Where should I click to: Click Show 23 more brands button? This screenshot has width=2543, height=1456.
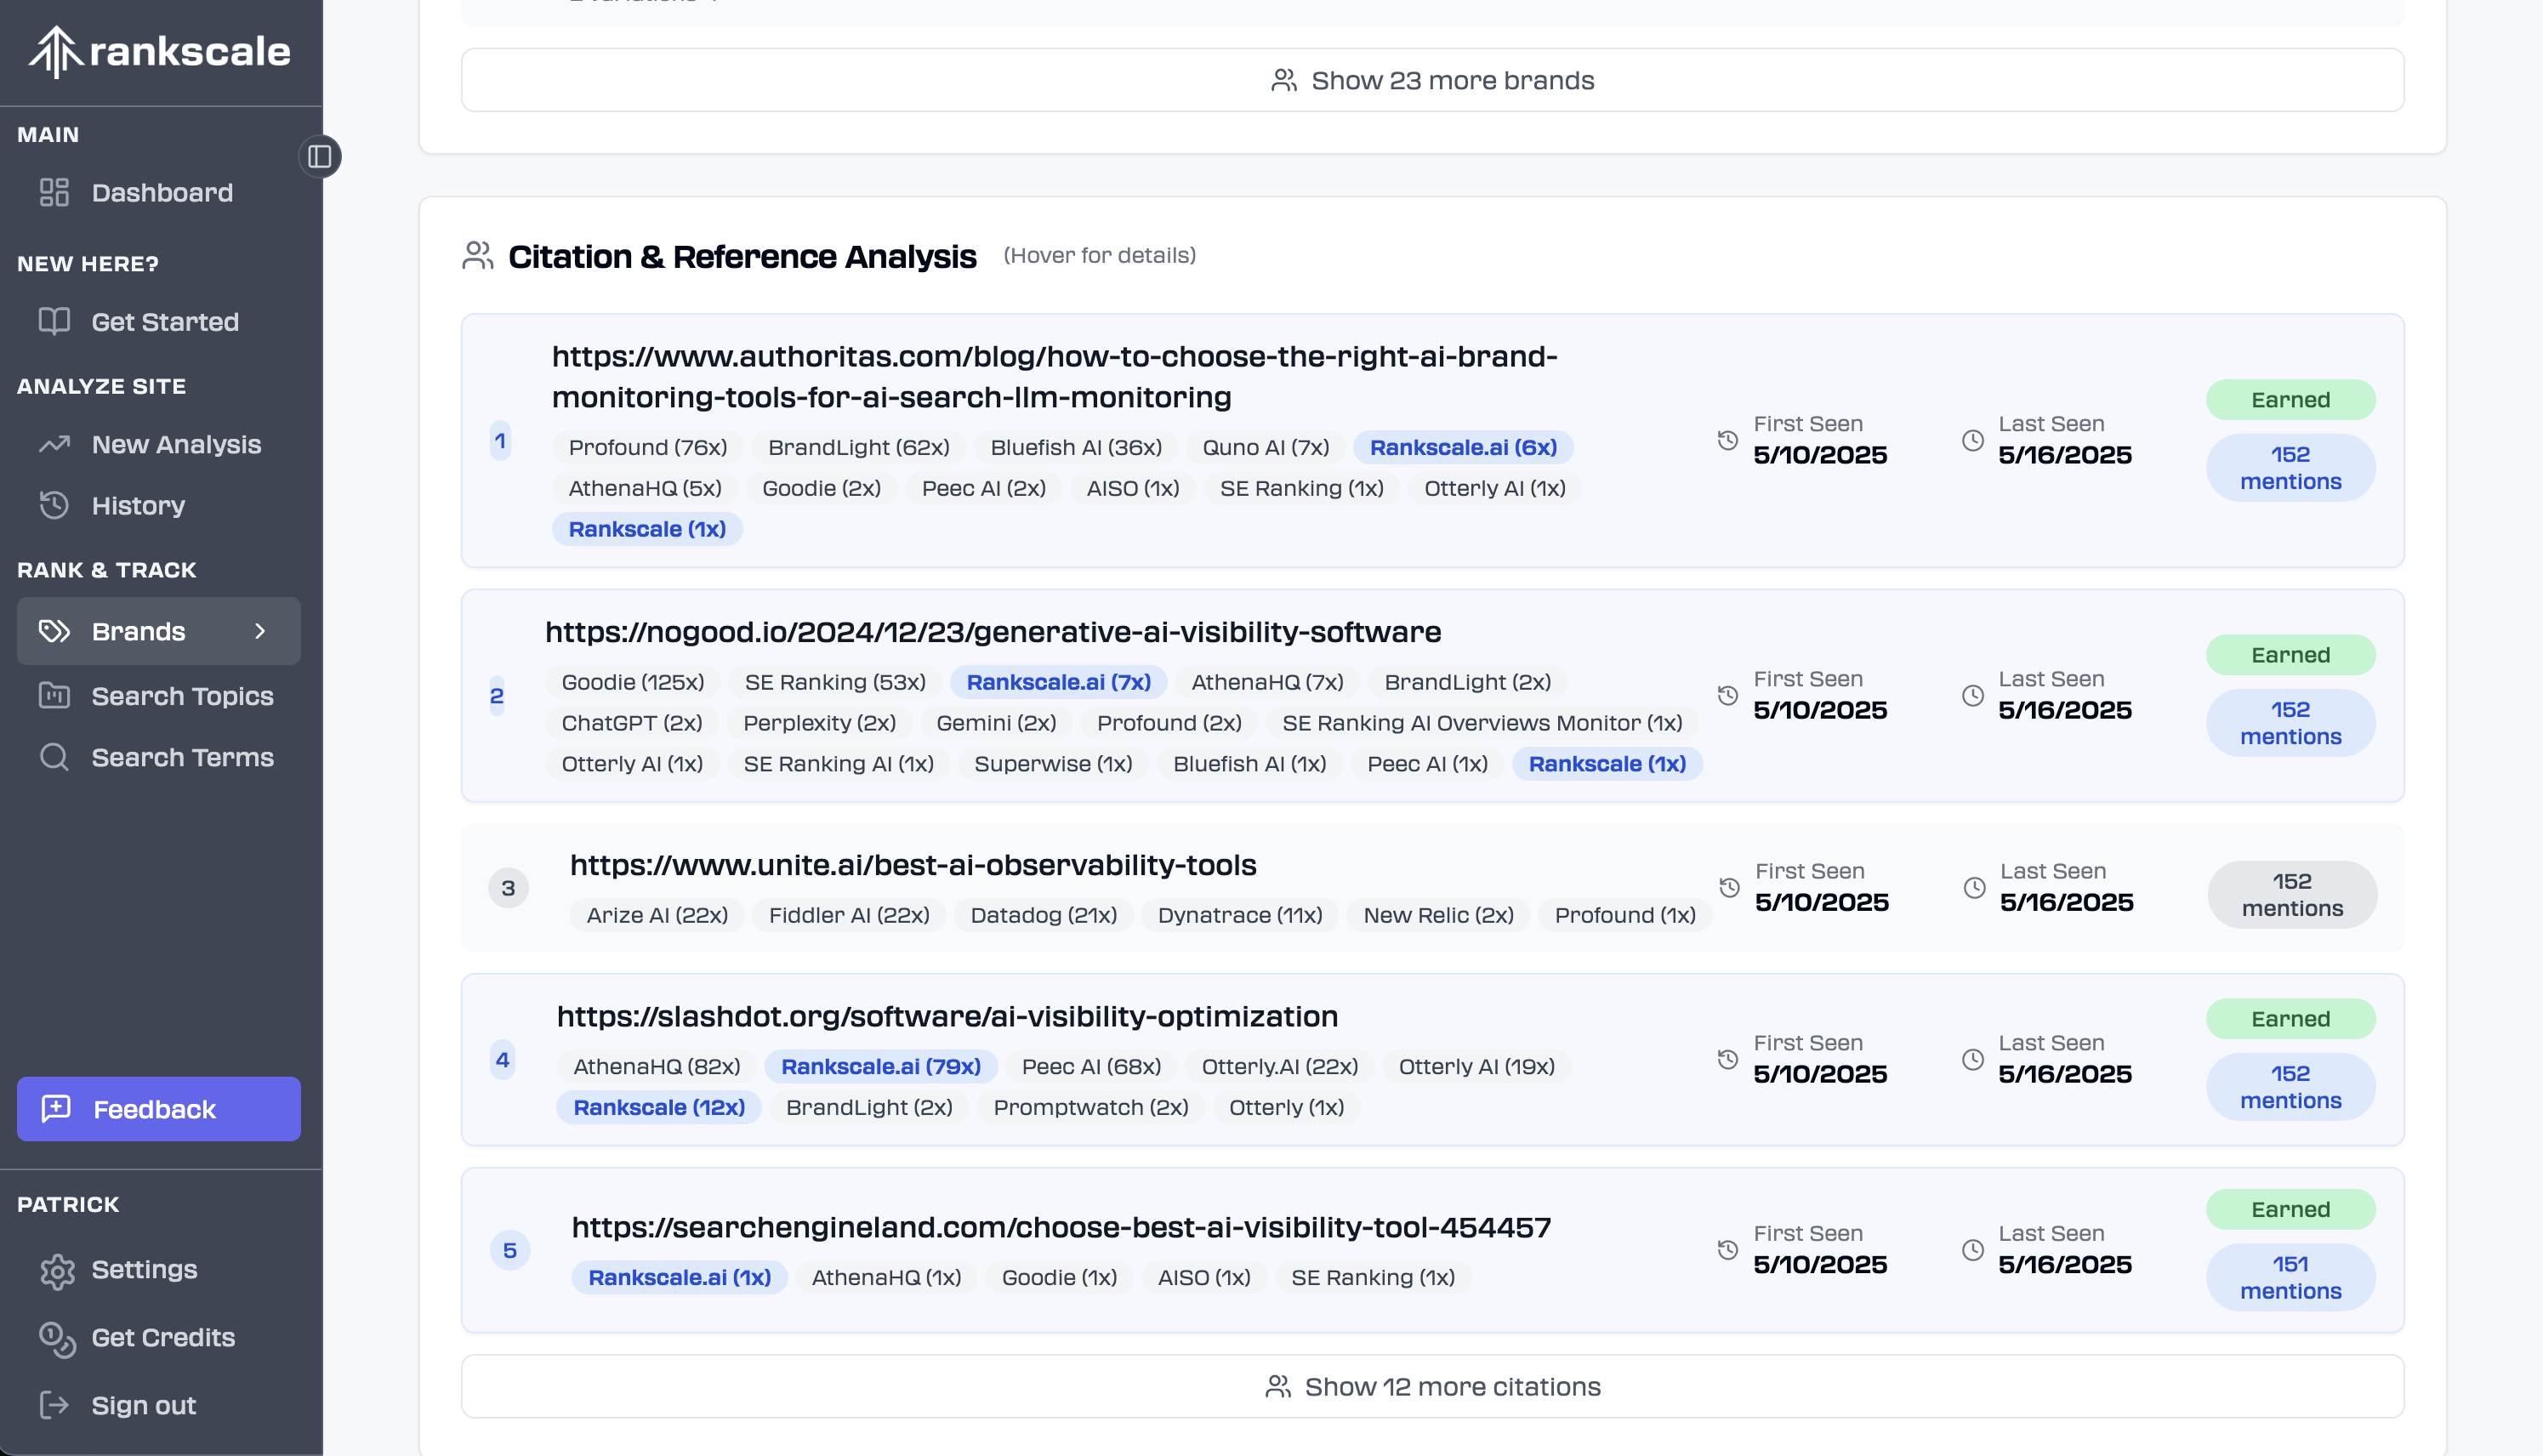1432,80
